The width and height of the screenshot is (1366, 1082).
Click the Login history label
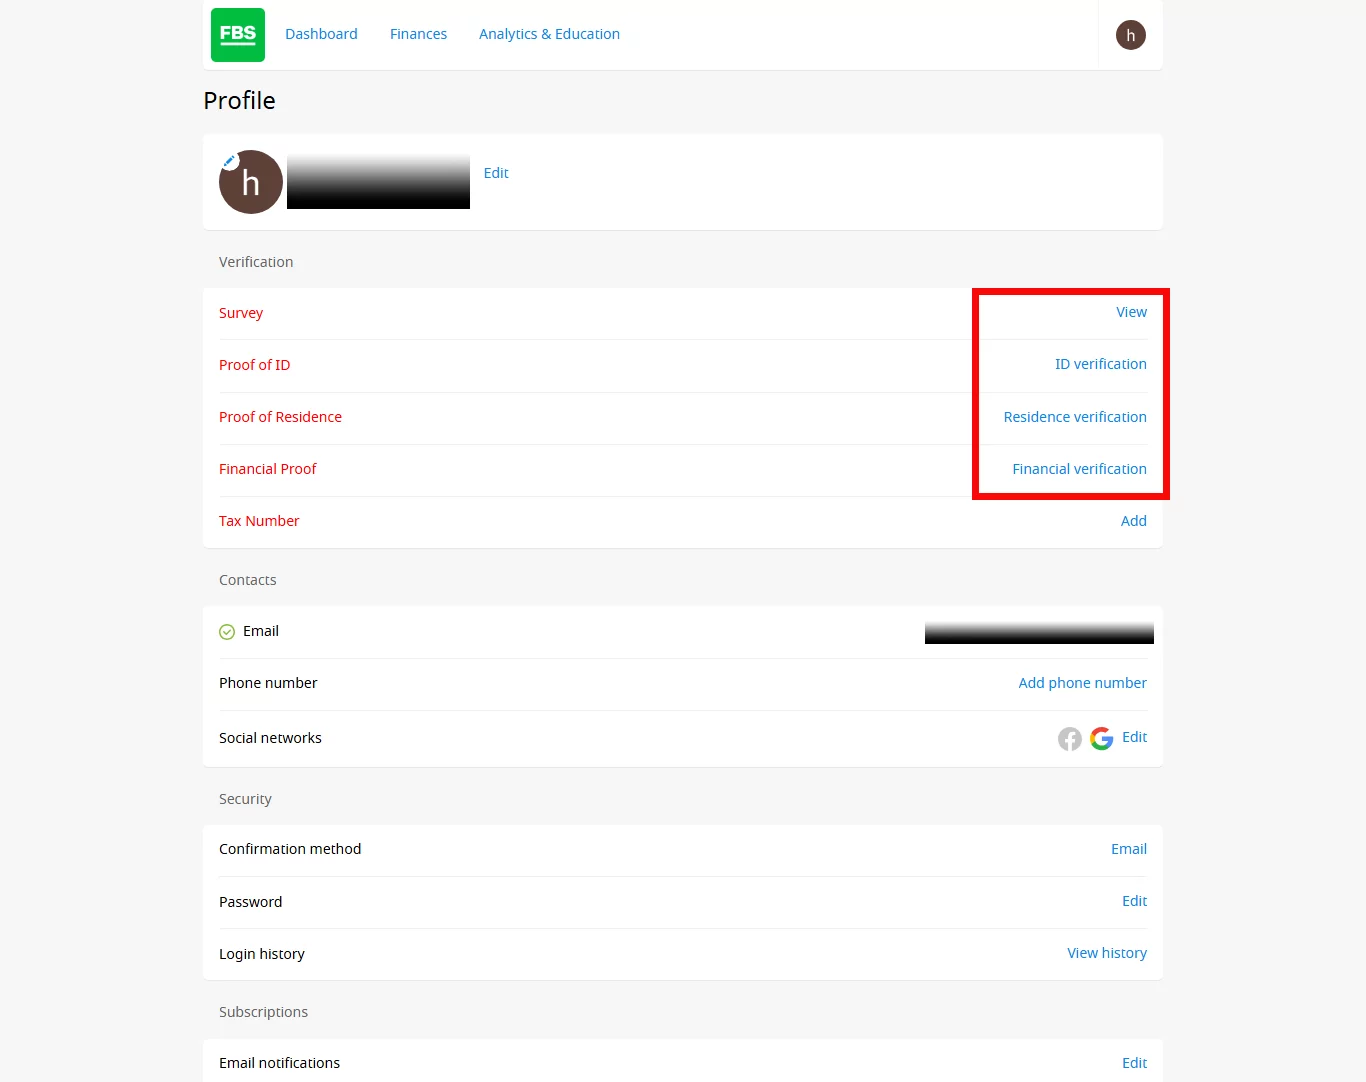pyautogui.click(x=262, y=954)
